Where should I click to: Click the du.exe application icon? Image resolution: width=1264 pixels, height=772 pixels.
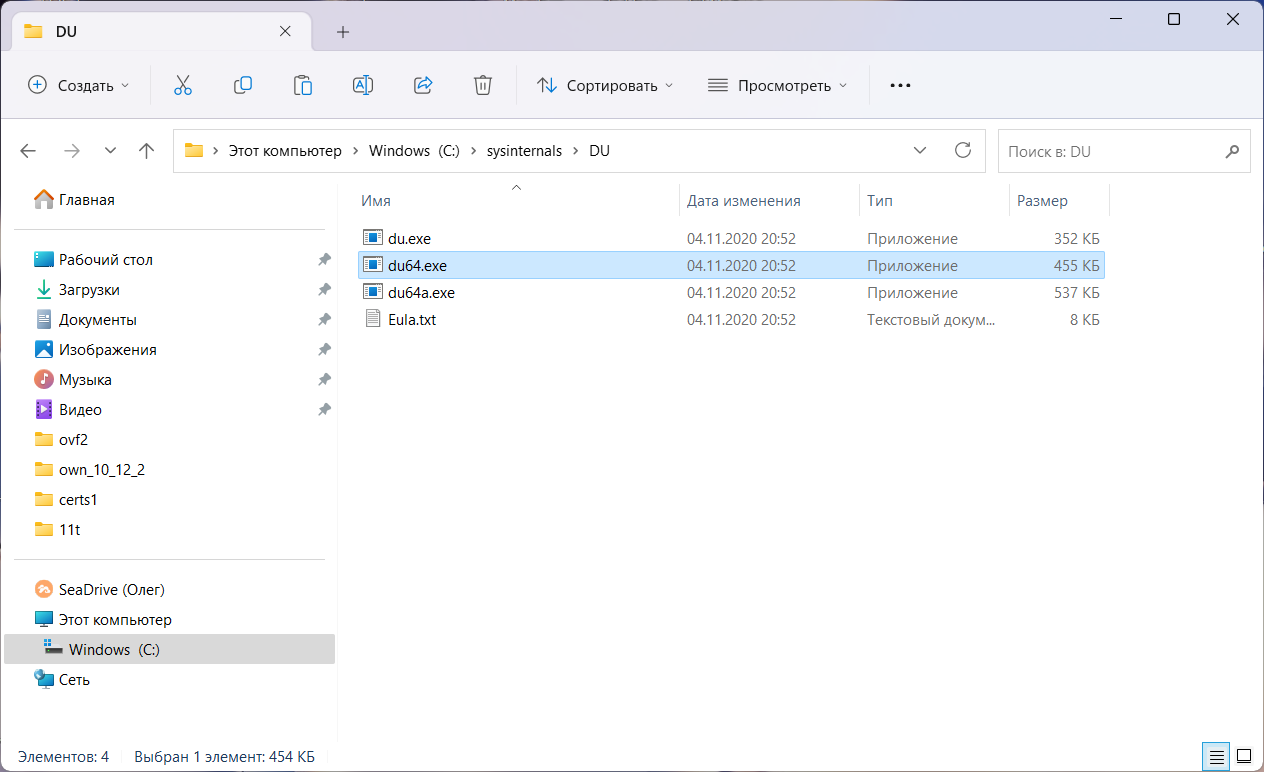tap(373, 238)
